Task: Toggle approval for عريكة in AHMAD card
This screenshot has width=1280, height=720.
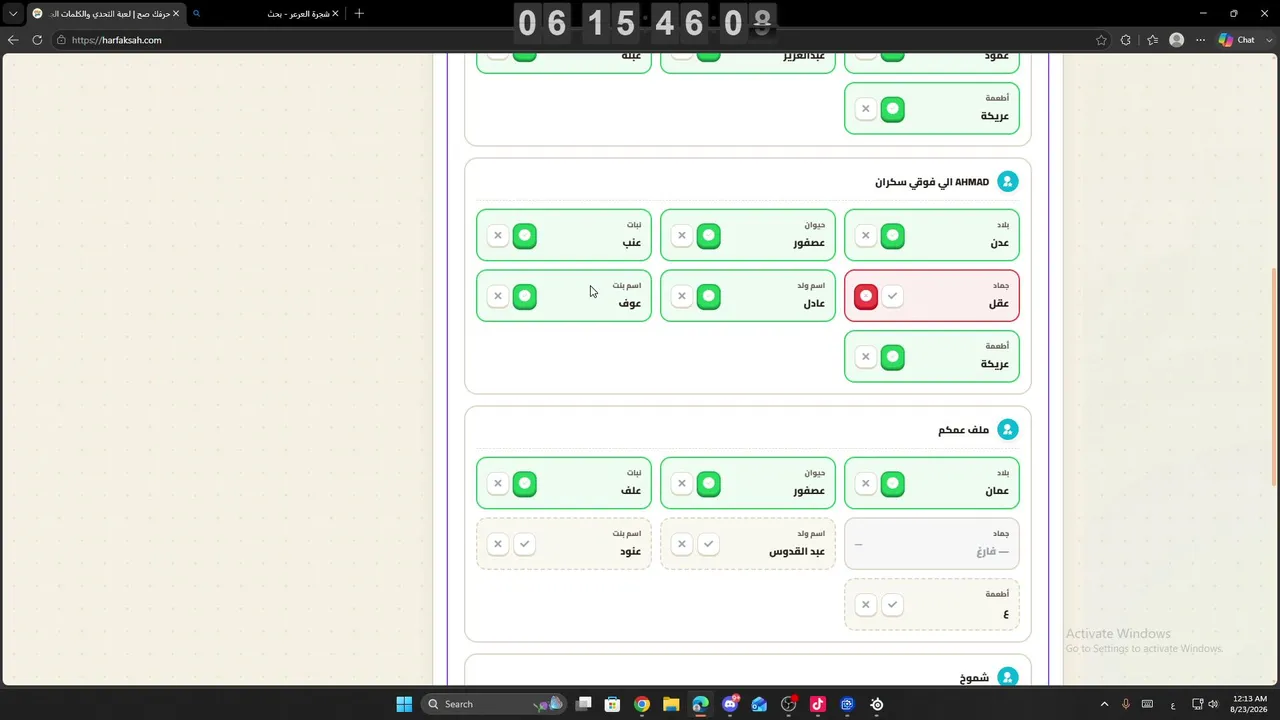Action: pyautogui.click(x=892, y=357)
